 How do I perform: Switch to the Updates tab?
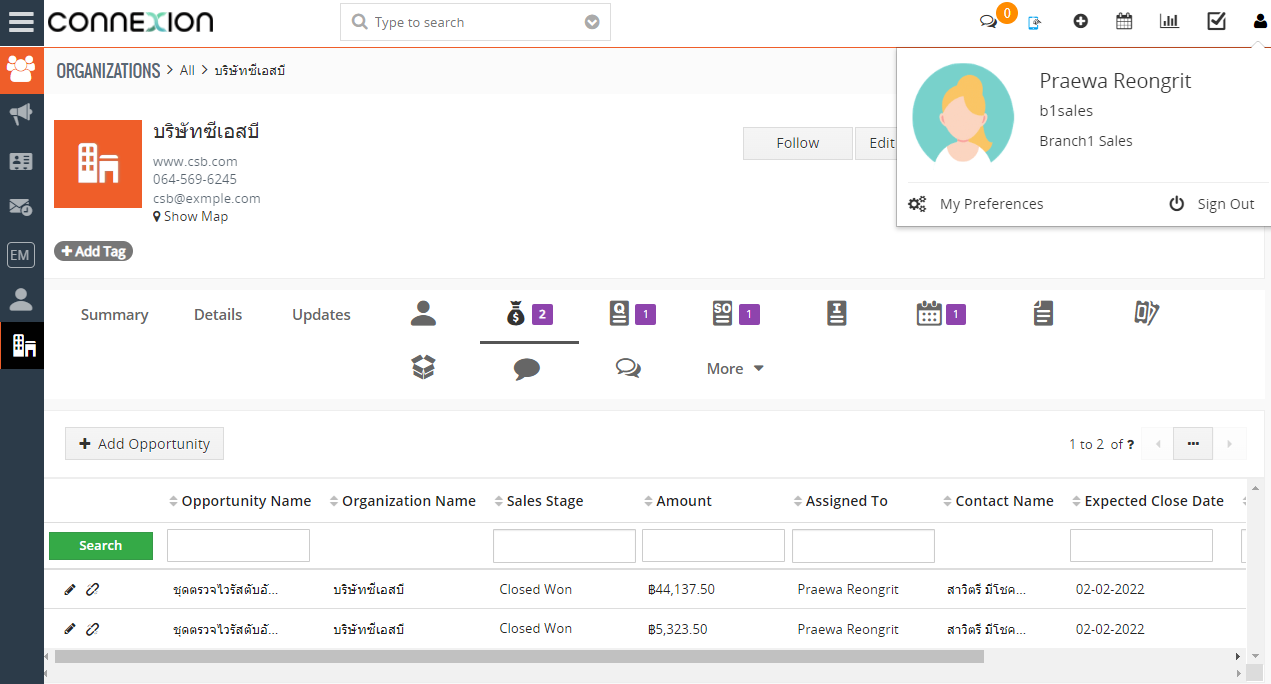point(321,315)
